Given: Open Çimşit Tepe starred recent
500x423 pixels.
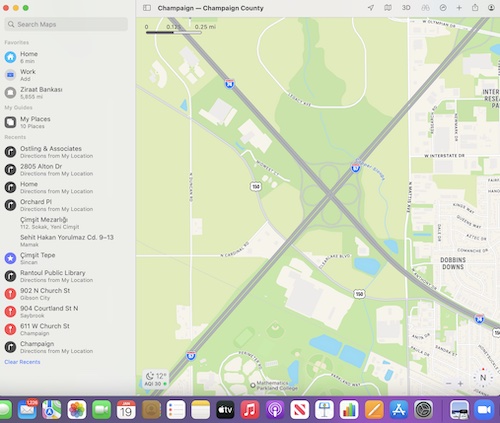Looking at the screenshot, I should tap(67, 258).
